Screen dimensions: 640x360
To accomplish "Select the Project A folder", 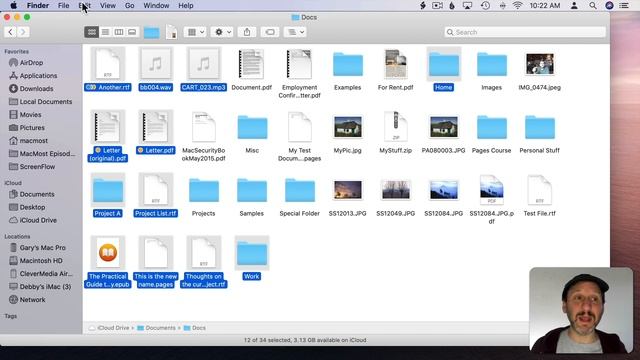I will [x=108, y=190].
